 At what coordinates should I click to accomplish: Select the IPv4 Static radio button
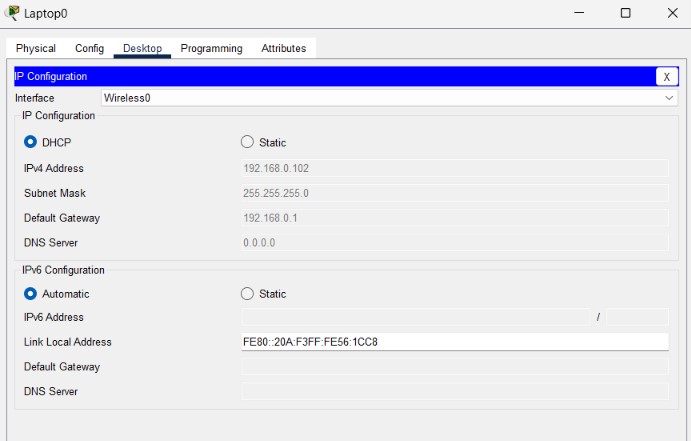click(247, 142)
